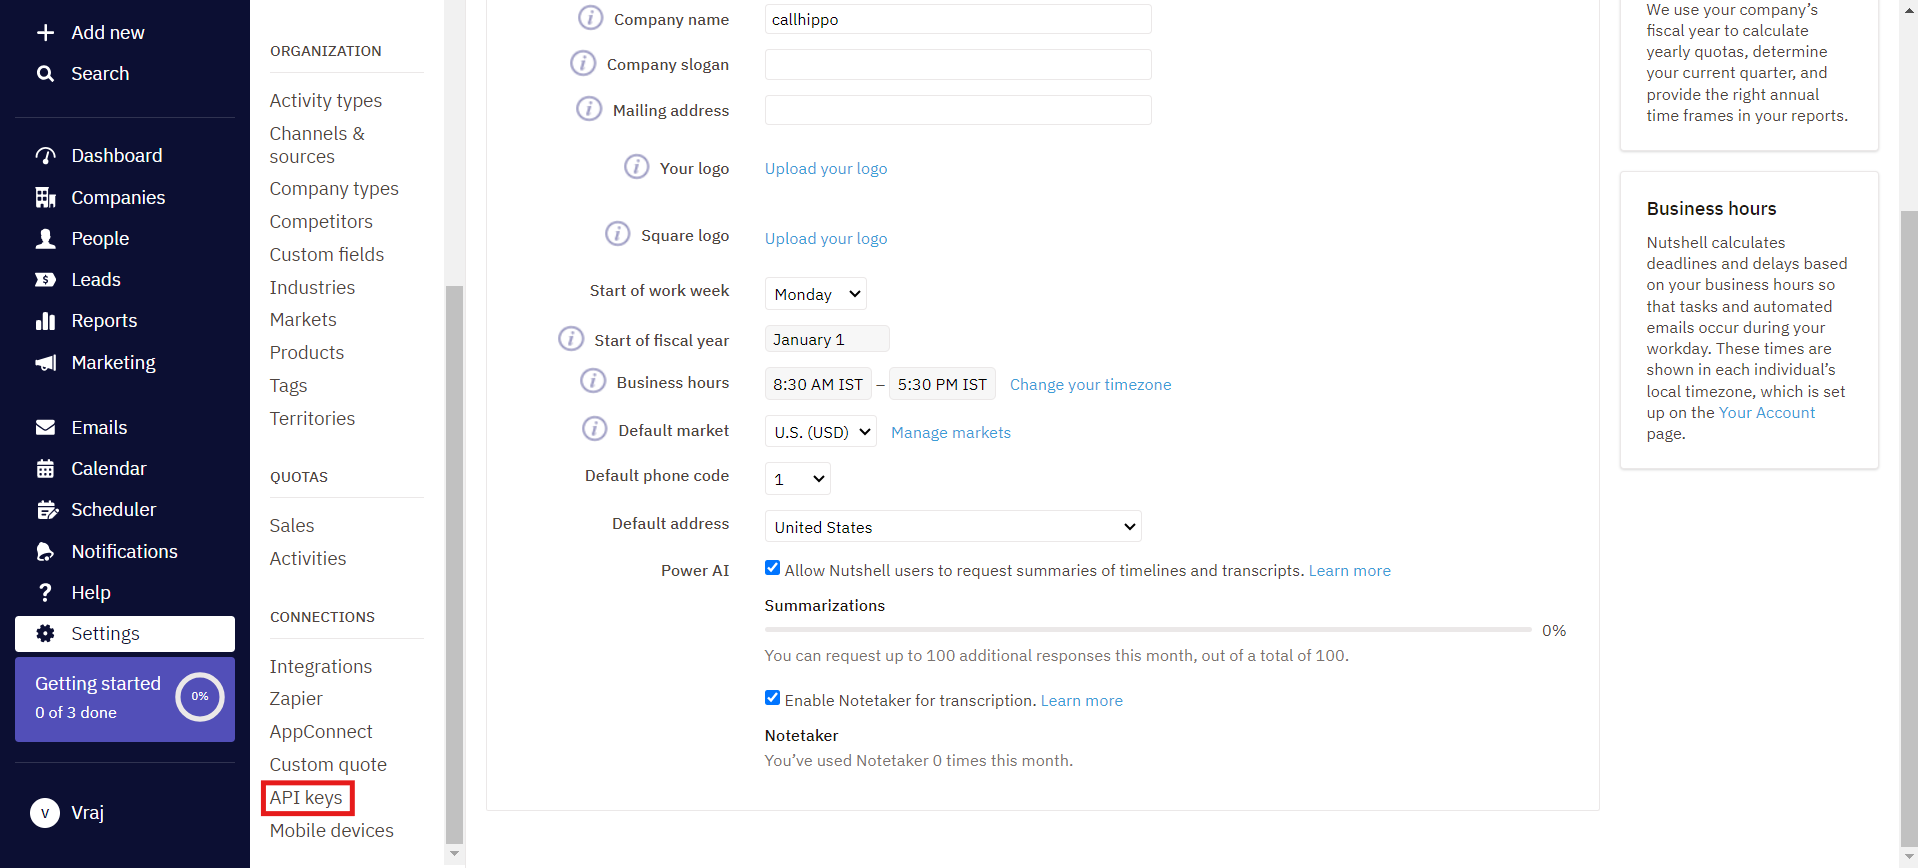The image size is (1918, 868).
Task: Click the info icon beside Business hours
Action: 593,380
